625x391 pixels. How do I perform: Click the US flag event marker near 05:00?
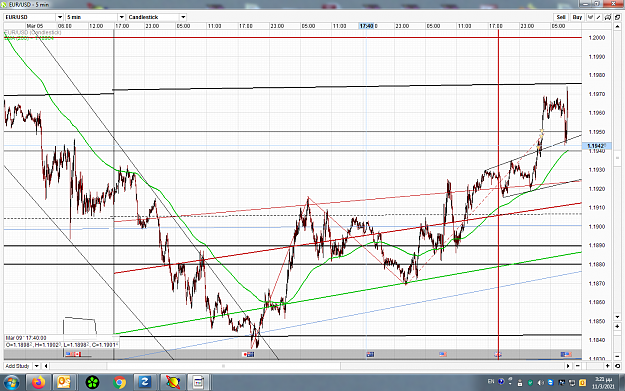pyautogui.click(x=442, y=354)
